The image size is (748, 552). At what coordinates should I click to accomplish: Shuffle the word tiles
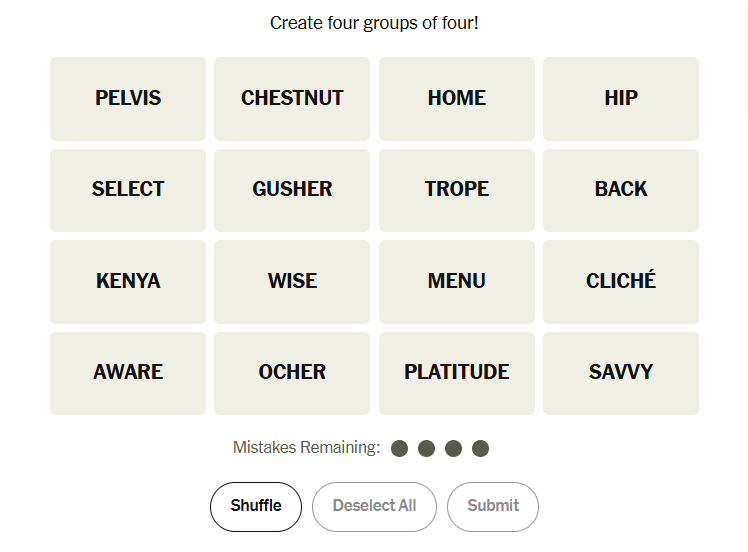pos(256,506)
